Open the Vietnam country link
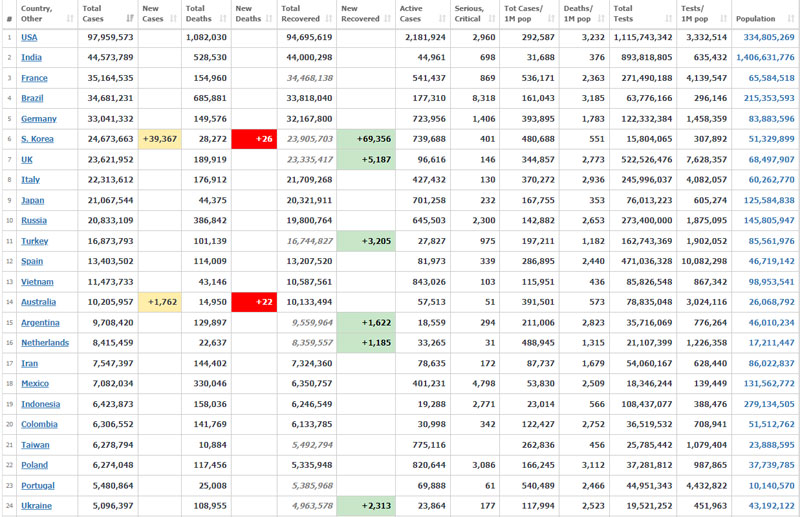Image resolution: width=800 pixels, height=517 pixels. [x=37, y=282]
